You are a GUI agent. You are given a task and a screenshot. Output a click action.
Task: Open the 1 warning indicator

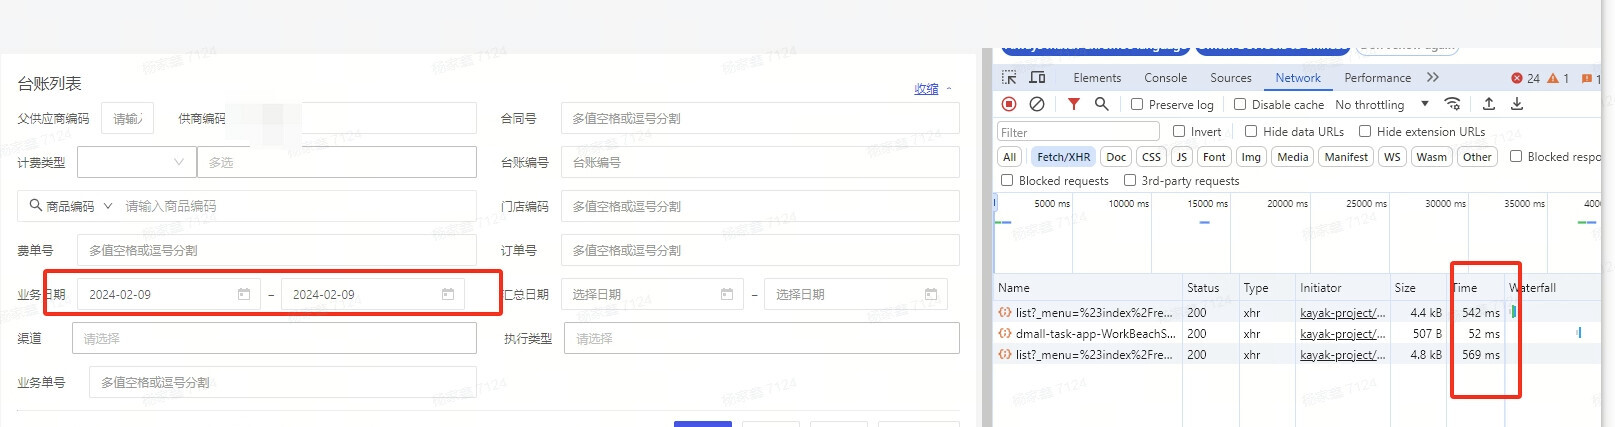[x=1558, y=78]
